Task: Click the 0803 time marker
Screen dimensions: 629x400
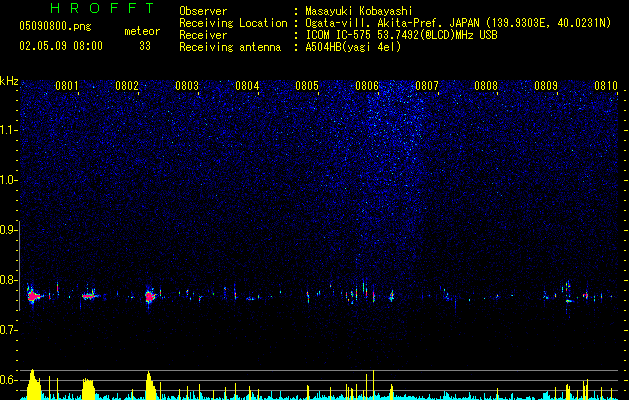Action: tap(187, 86)
